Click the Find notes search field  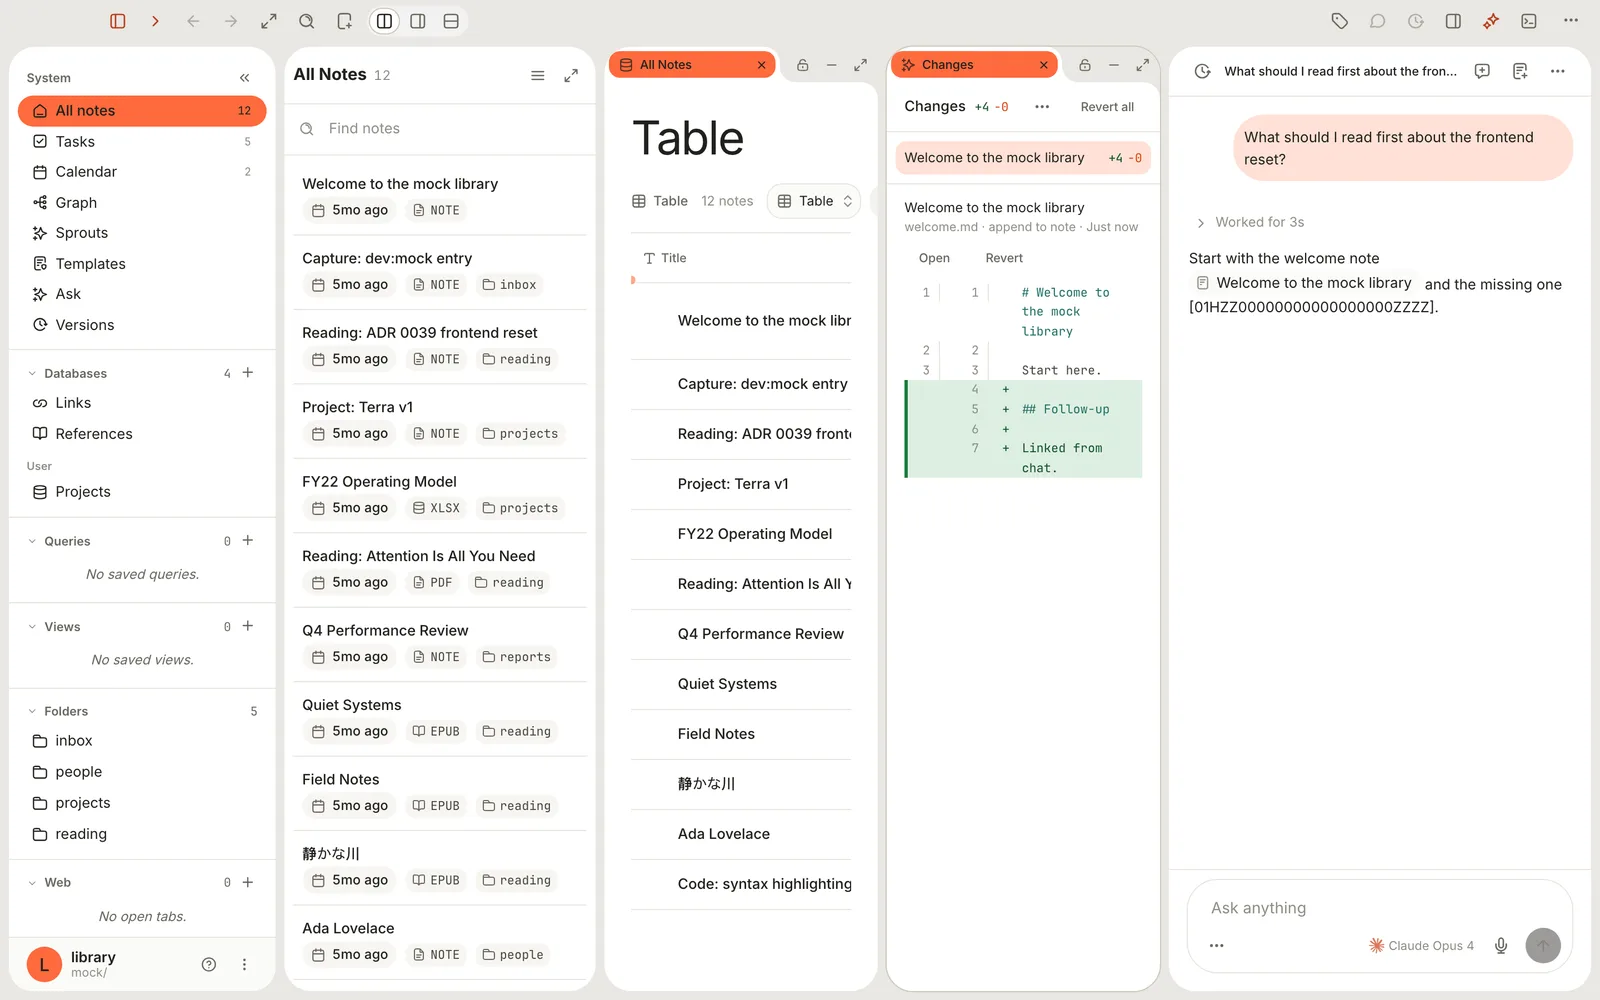click(440, 128)
